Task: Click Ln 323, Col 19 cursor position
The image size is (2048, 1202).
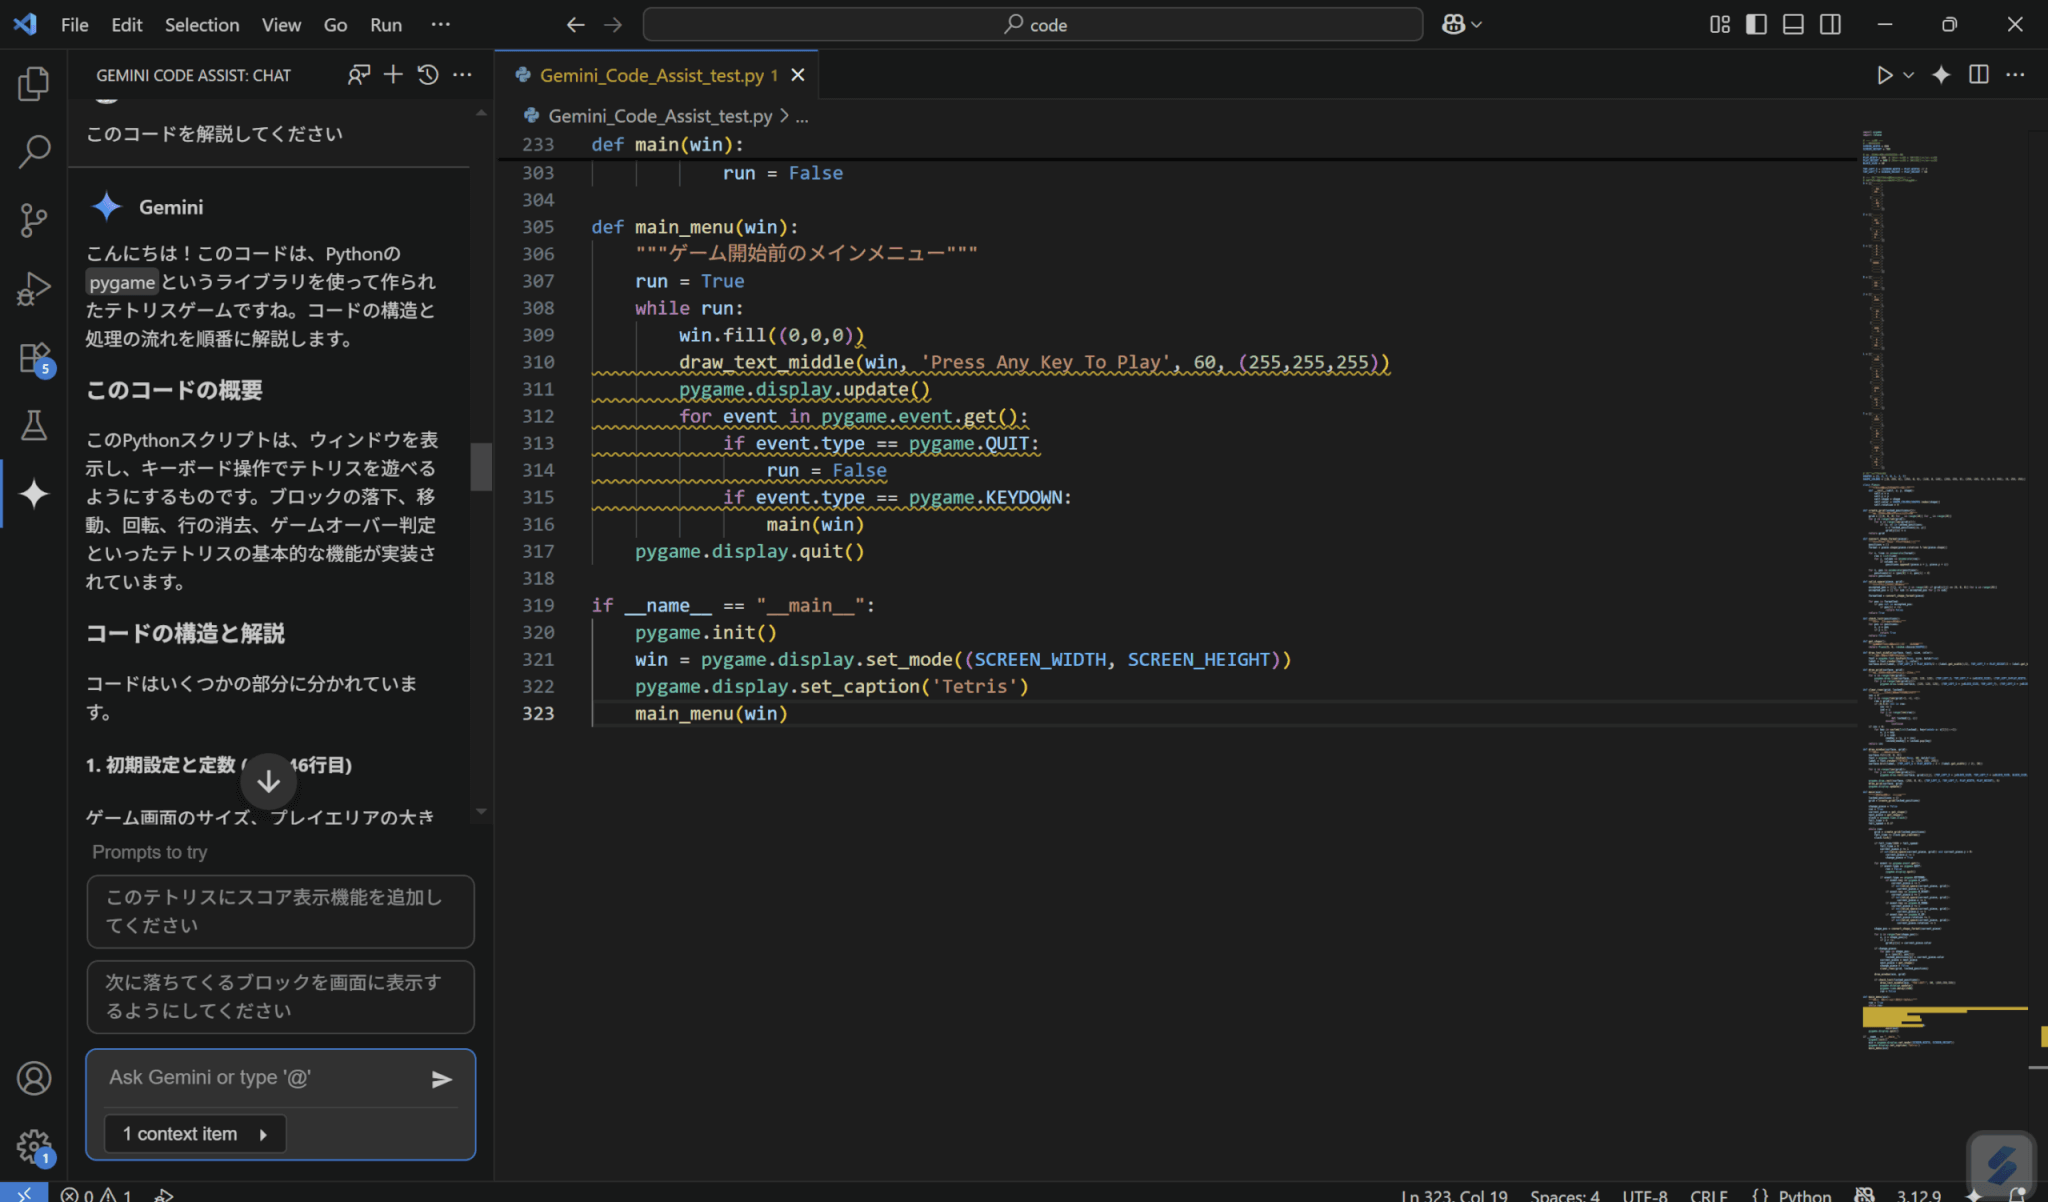Action: (1454, 1194)
